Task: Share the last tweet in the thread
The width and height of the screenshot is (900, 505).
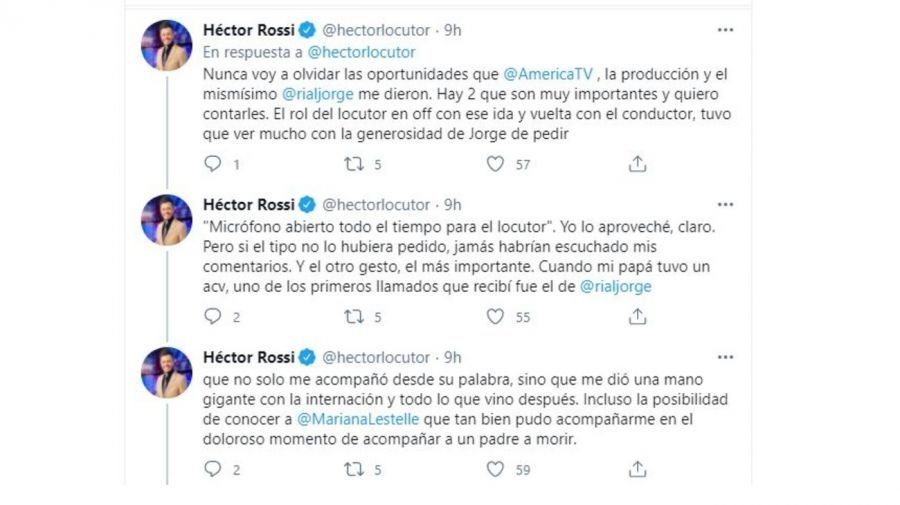Action: [x=637, y=468]
